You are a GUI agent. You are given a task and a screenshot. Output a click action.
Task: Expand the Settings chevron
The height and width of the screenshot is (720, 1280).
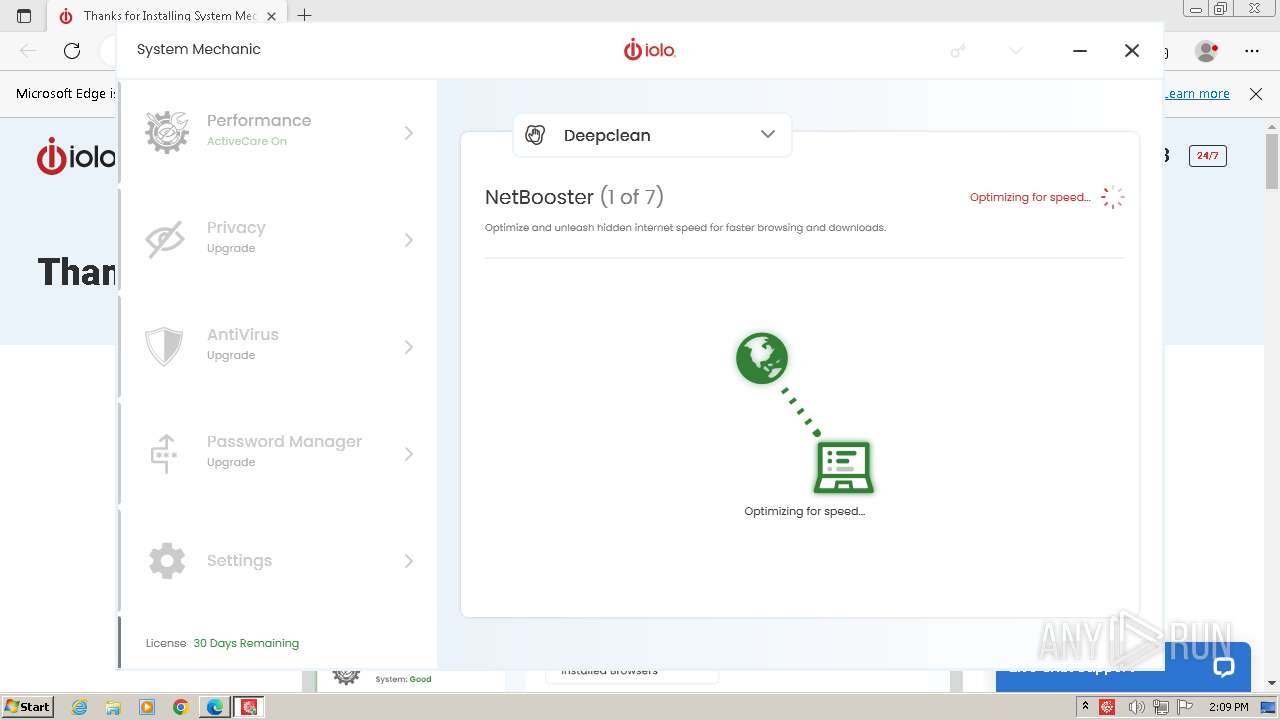pos(408,560)
